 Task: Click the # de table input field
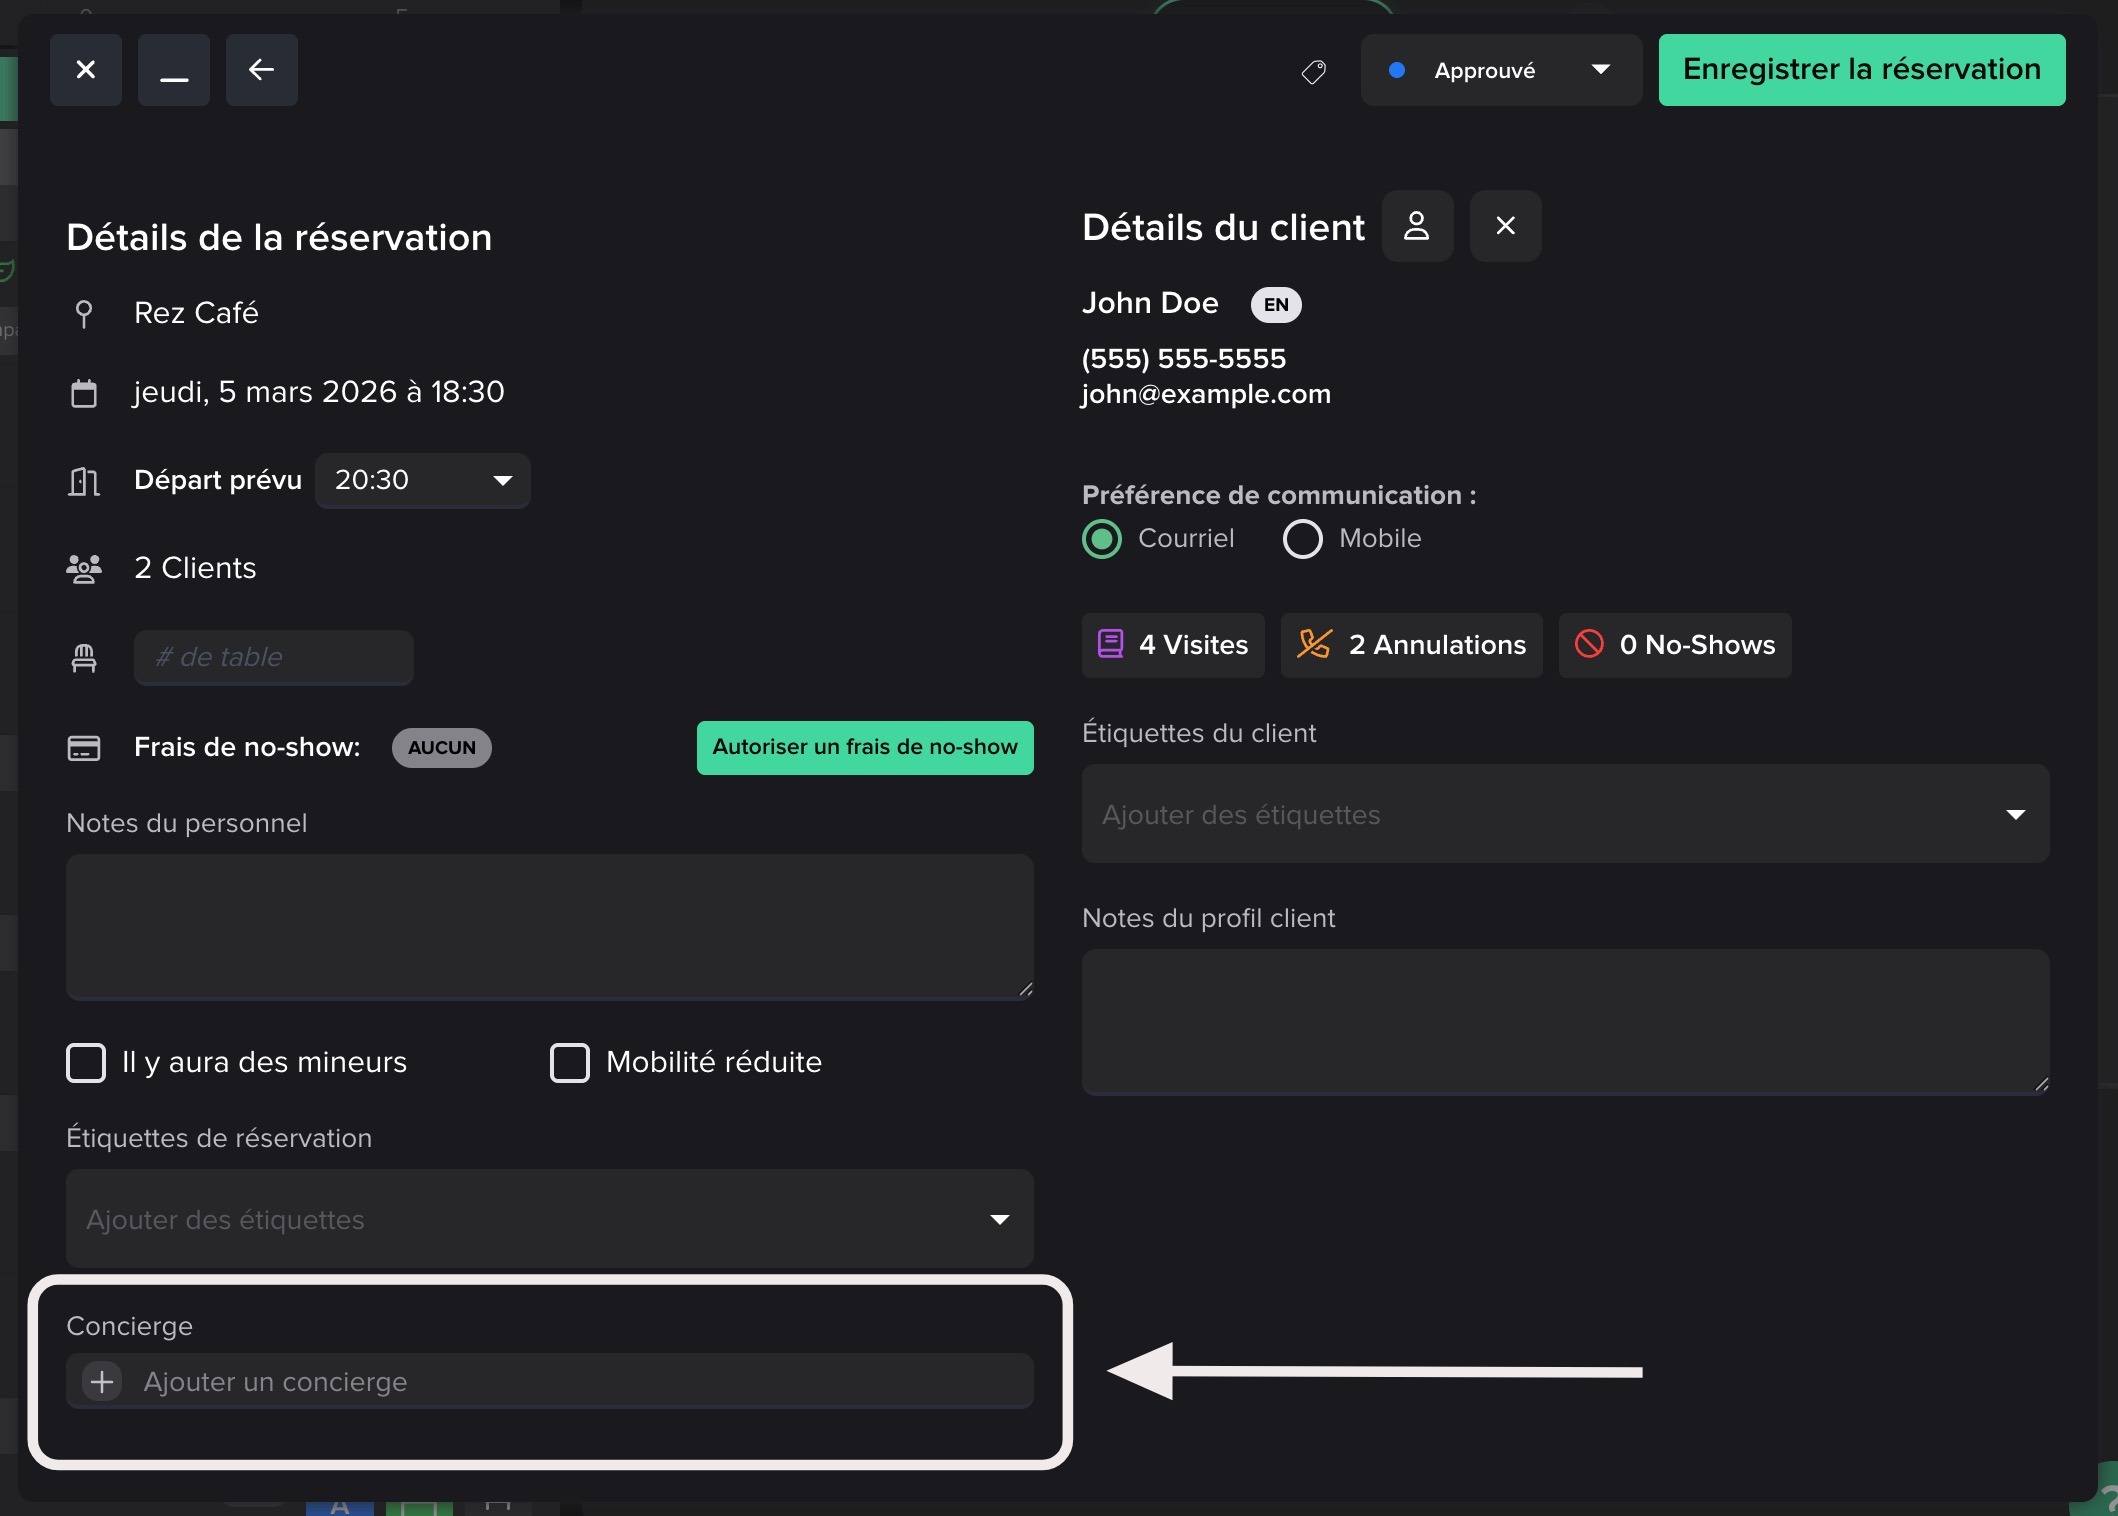(x=273, y=657)
